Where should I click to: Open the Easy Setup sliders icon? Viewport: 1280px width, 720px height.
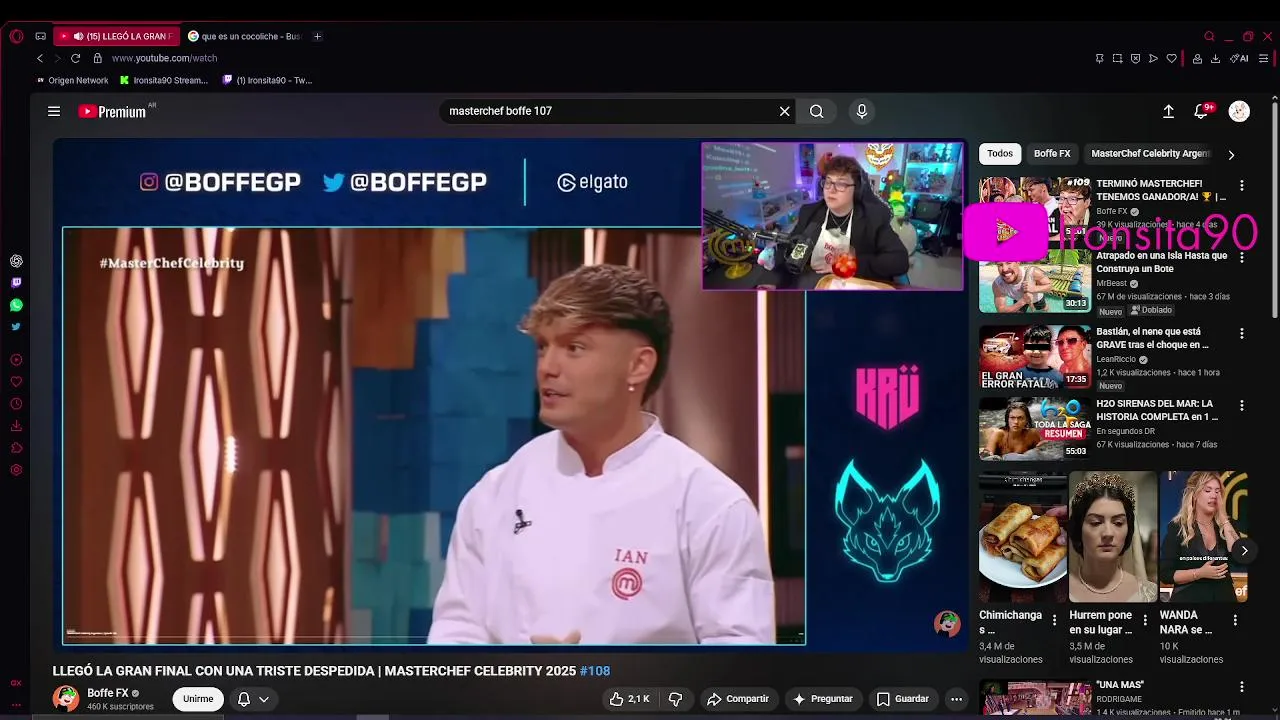[x=1264, y=58]
